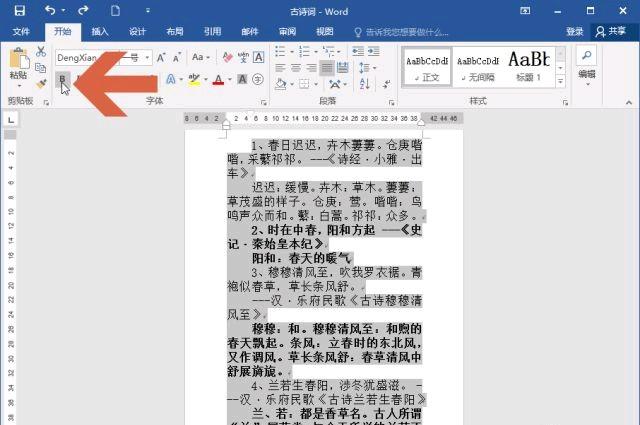Save the document with the floppy disk icon
The image size is (640, 425).
pyautogui.click(x=20, y=10)
